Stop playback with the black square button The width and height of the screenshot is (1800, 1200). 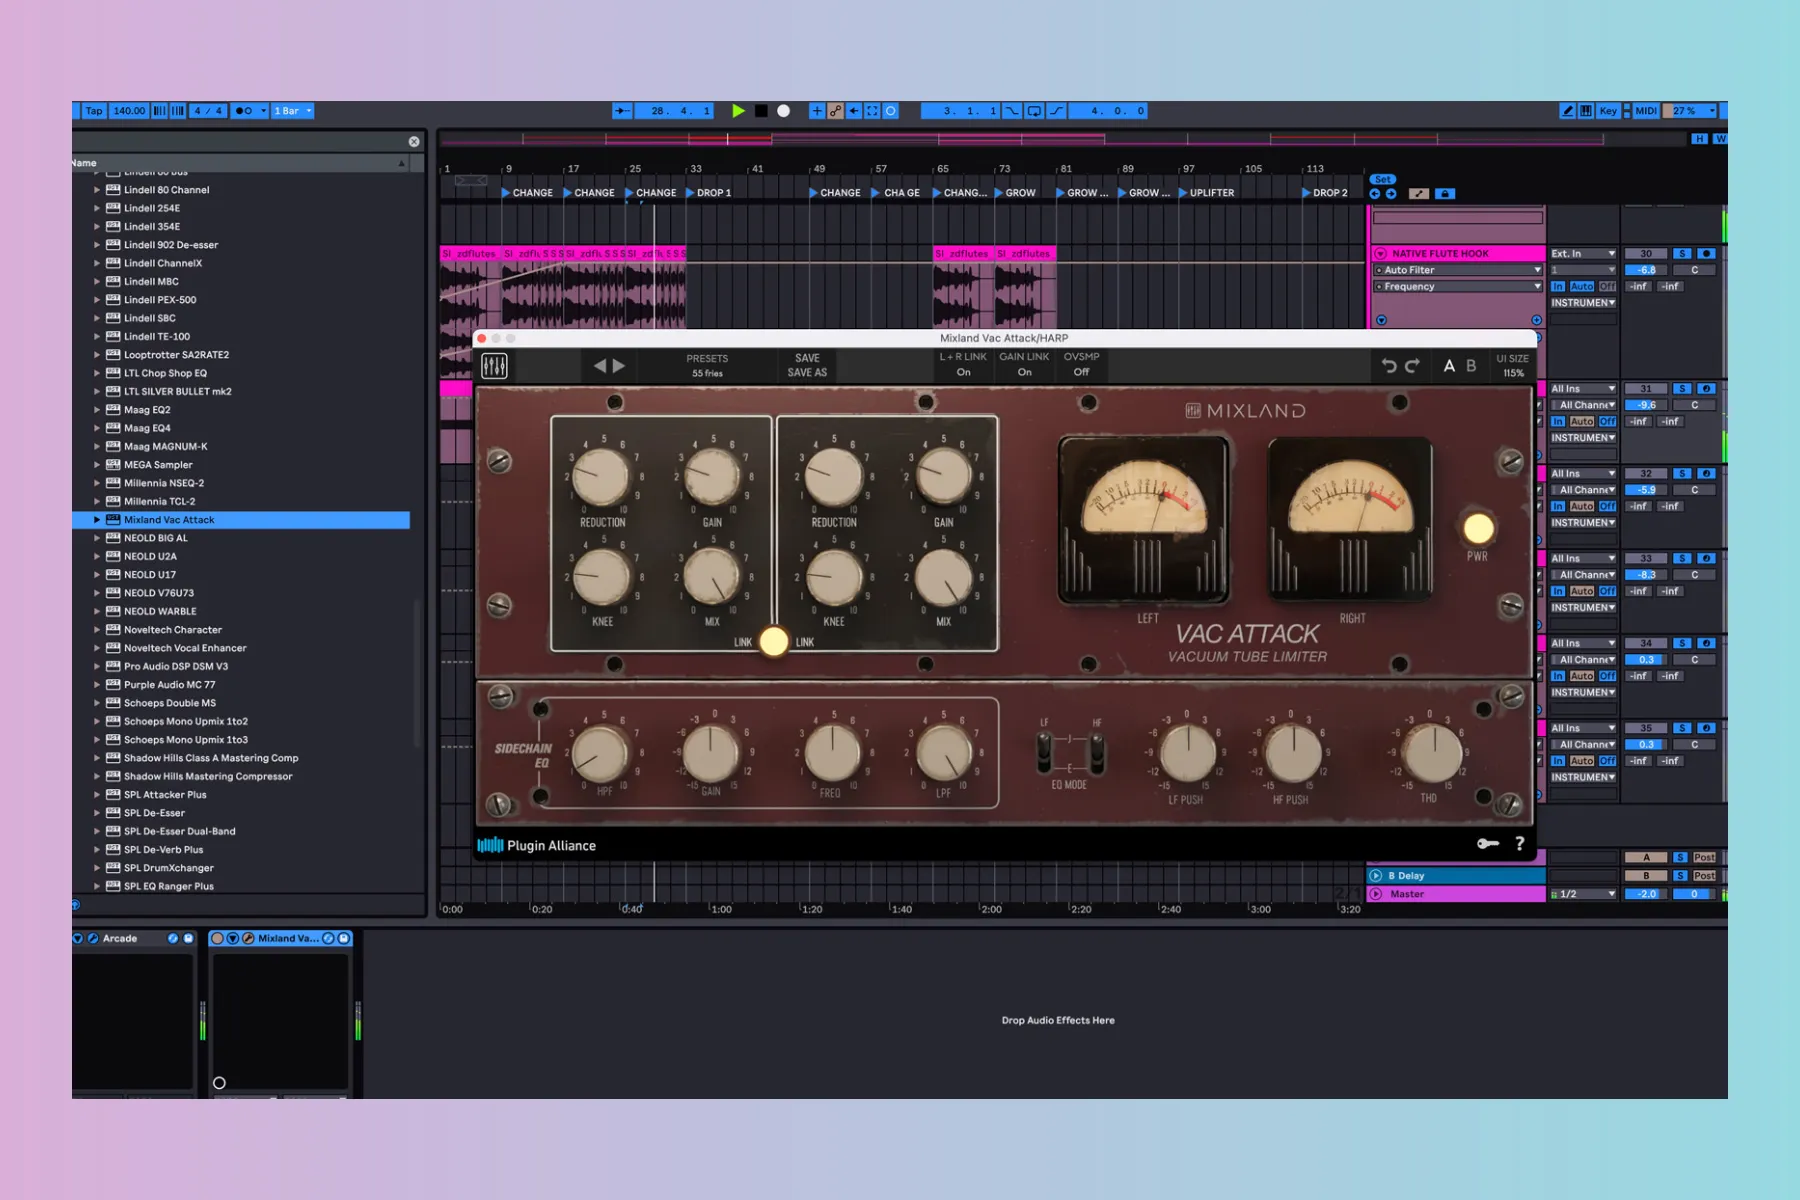pyautogui.click(x=761, y=111)
